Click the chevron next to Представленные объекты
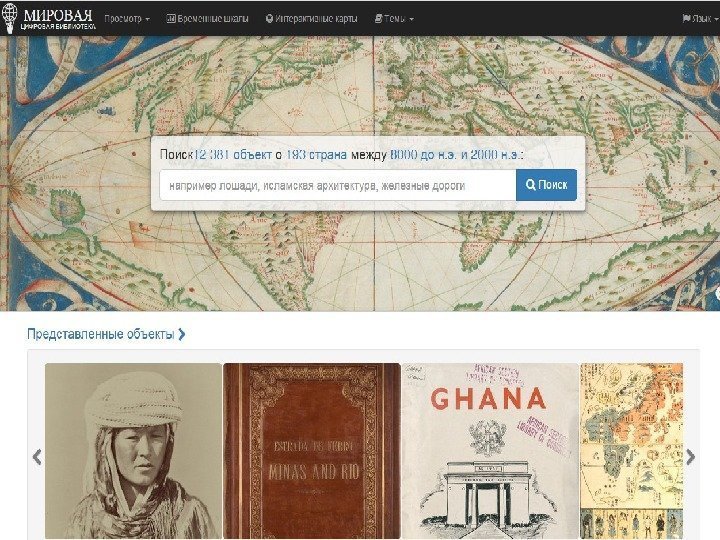The image size is (720, 540). click(x=182, y=334)
